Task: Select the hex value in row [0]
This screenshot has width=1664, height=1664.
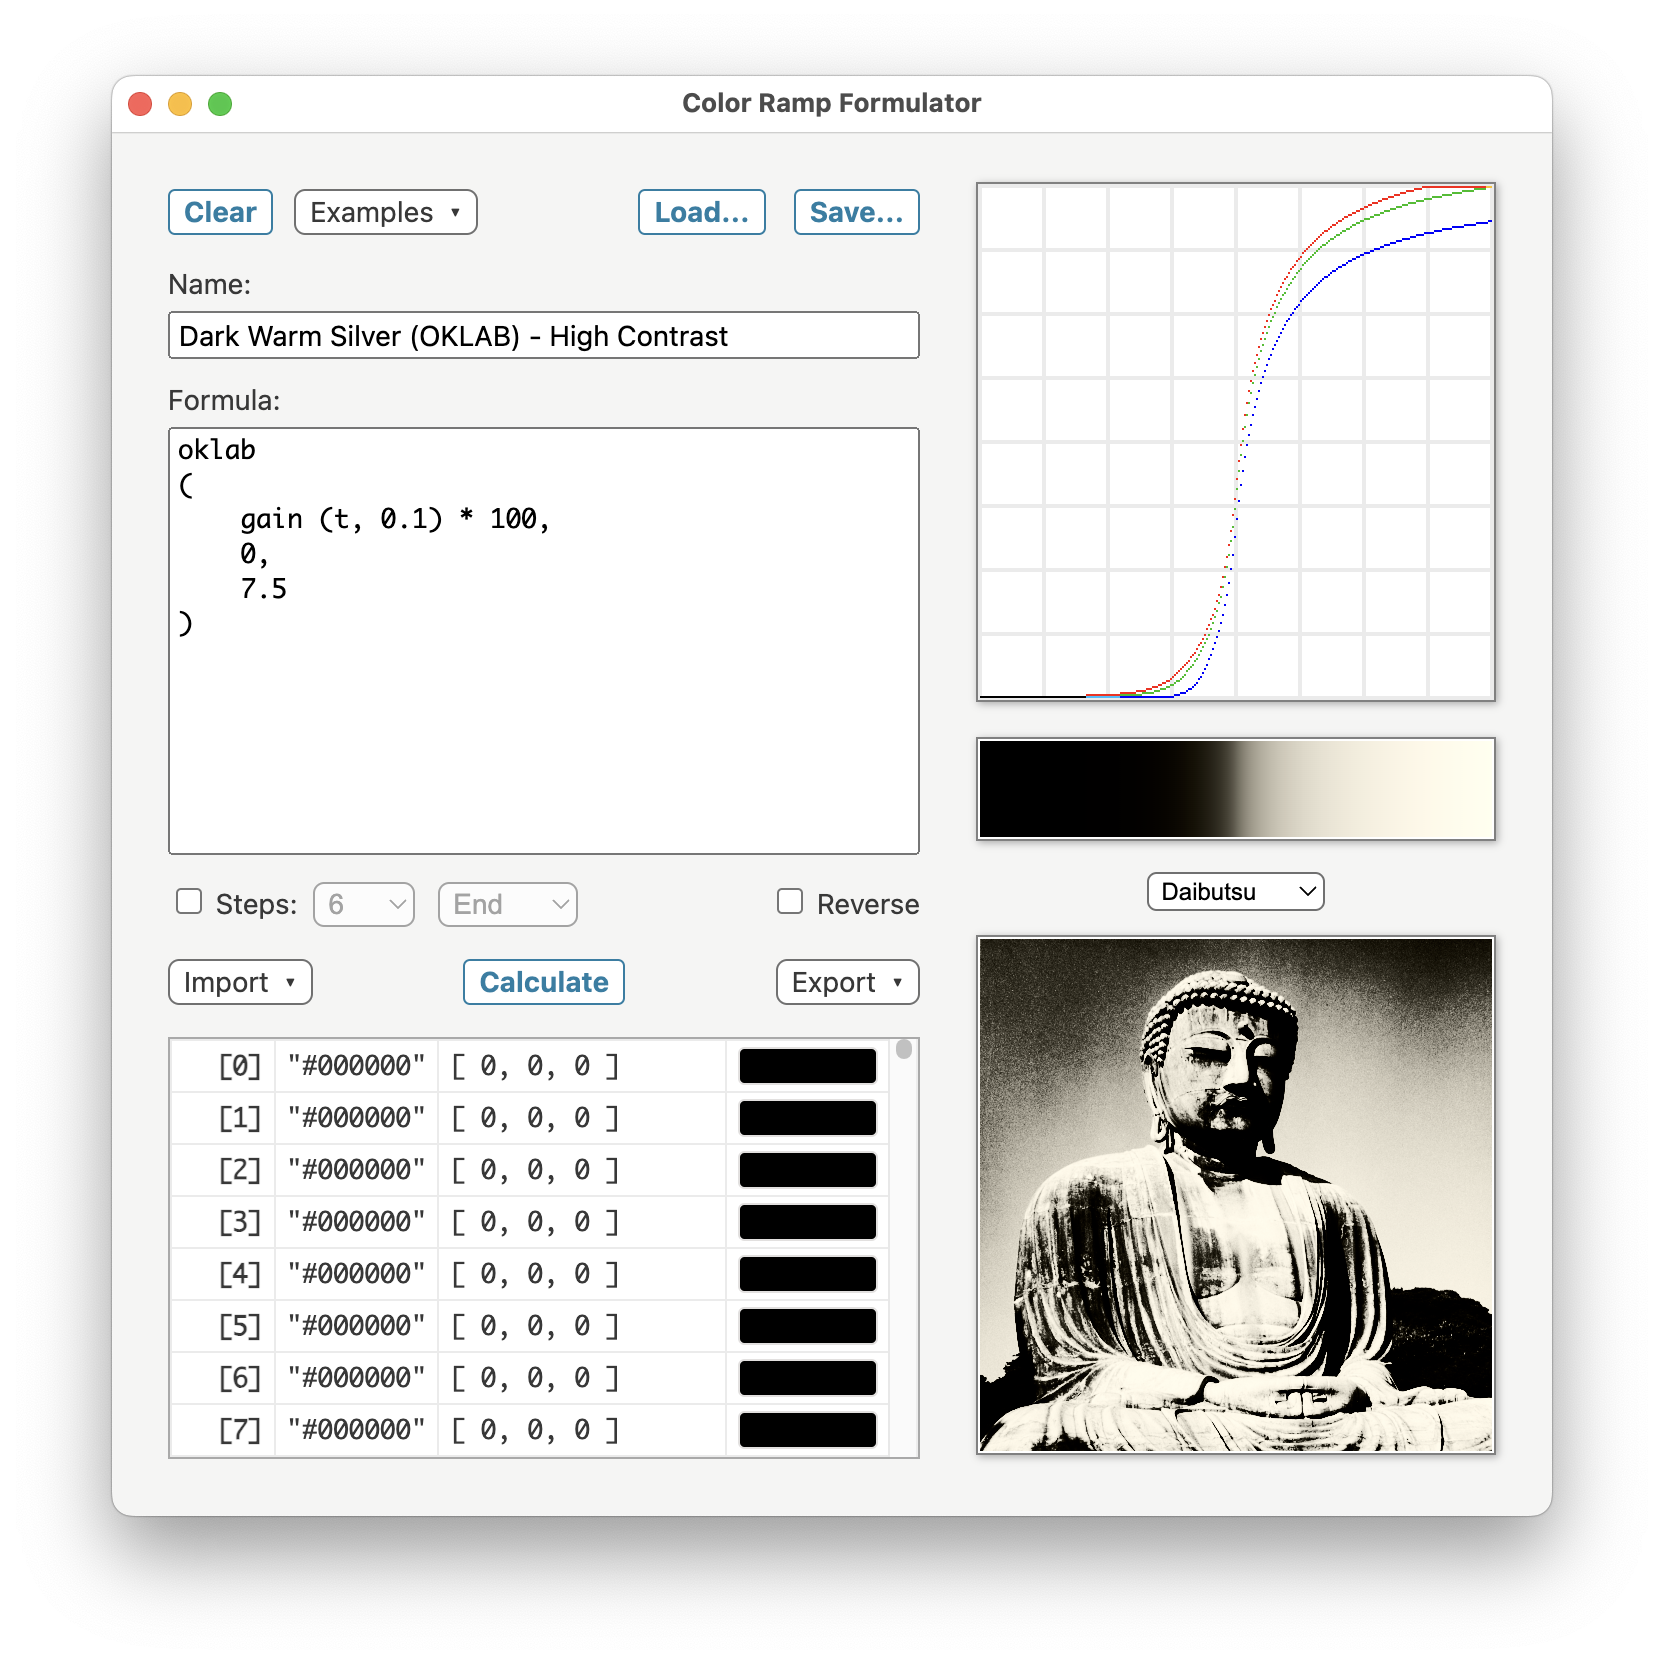Action: coord(357,1066)
